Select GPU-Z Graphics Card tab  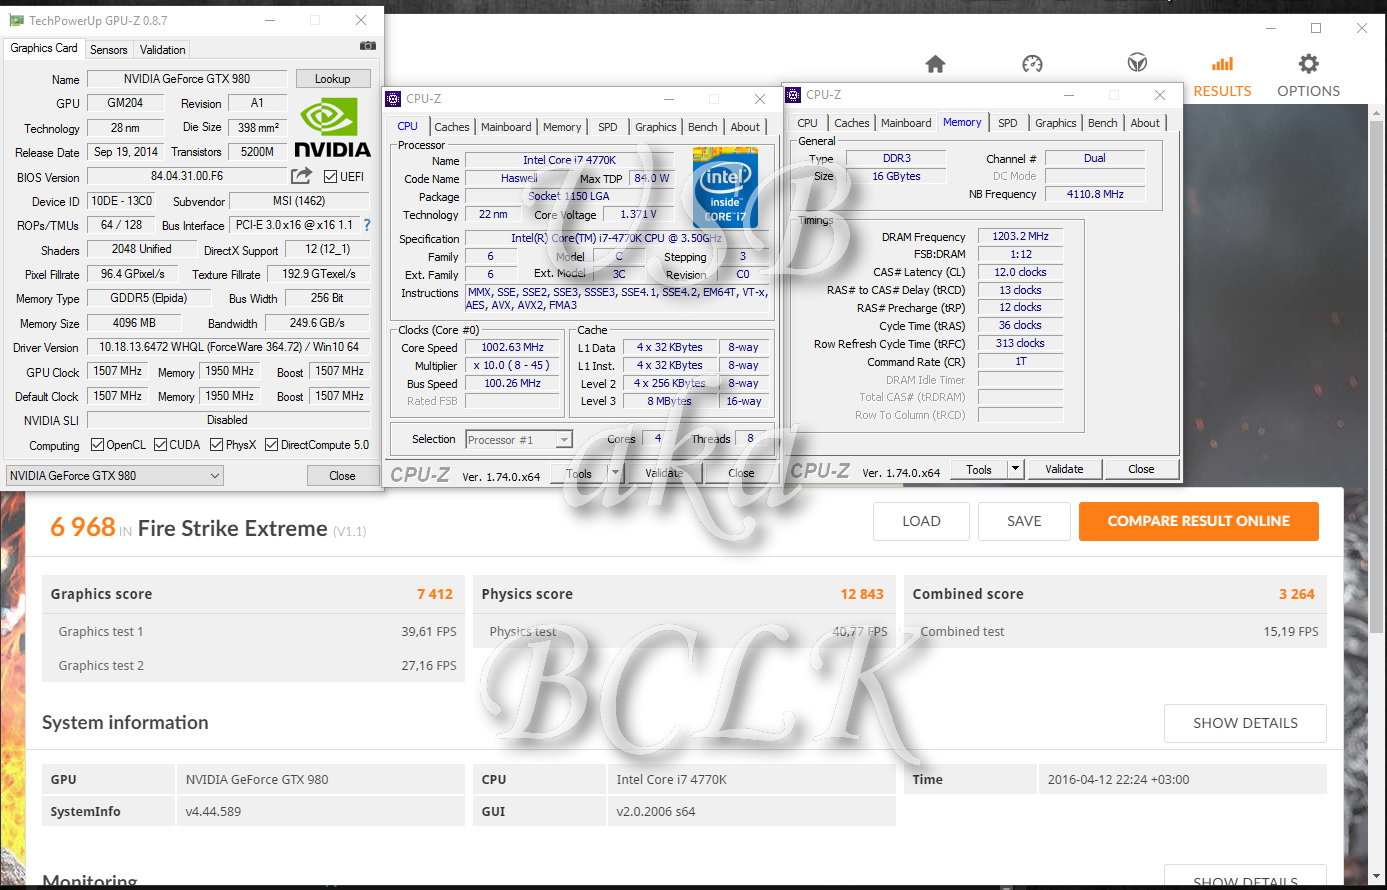pos(44,48)
